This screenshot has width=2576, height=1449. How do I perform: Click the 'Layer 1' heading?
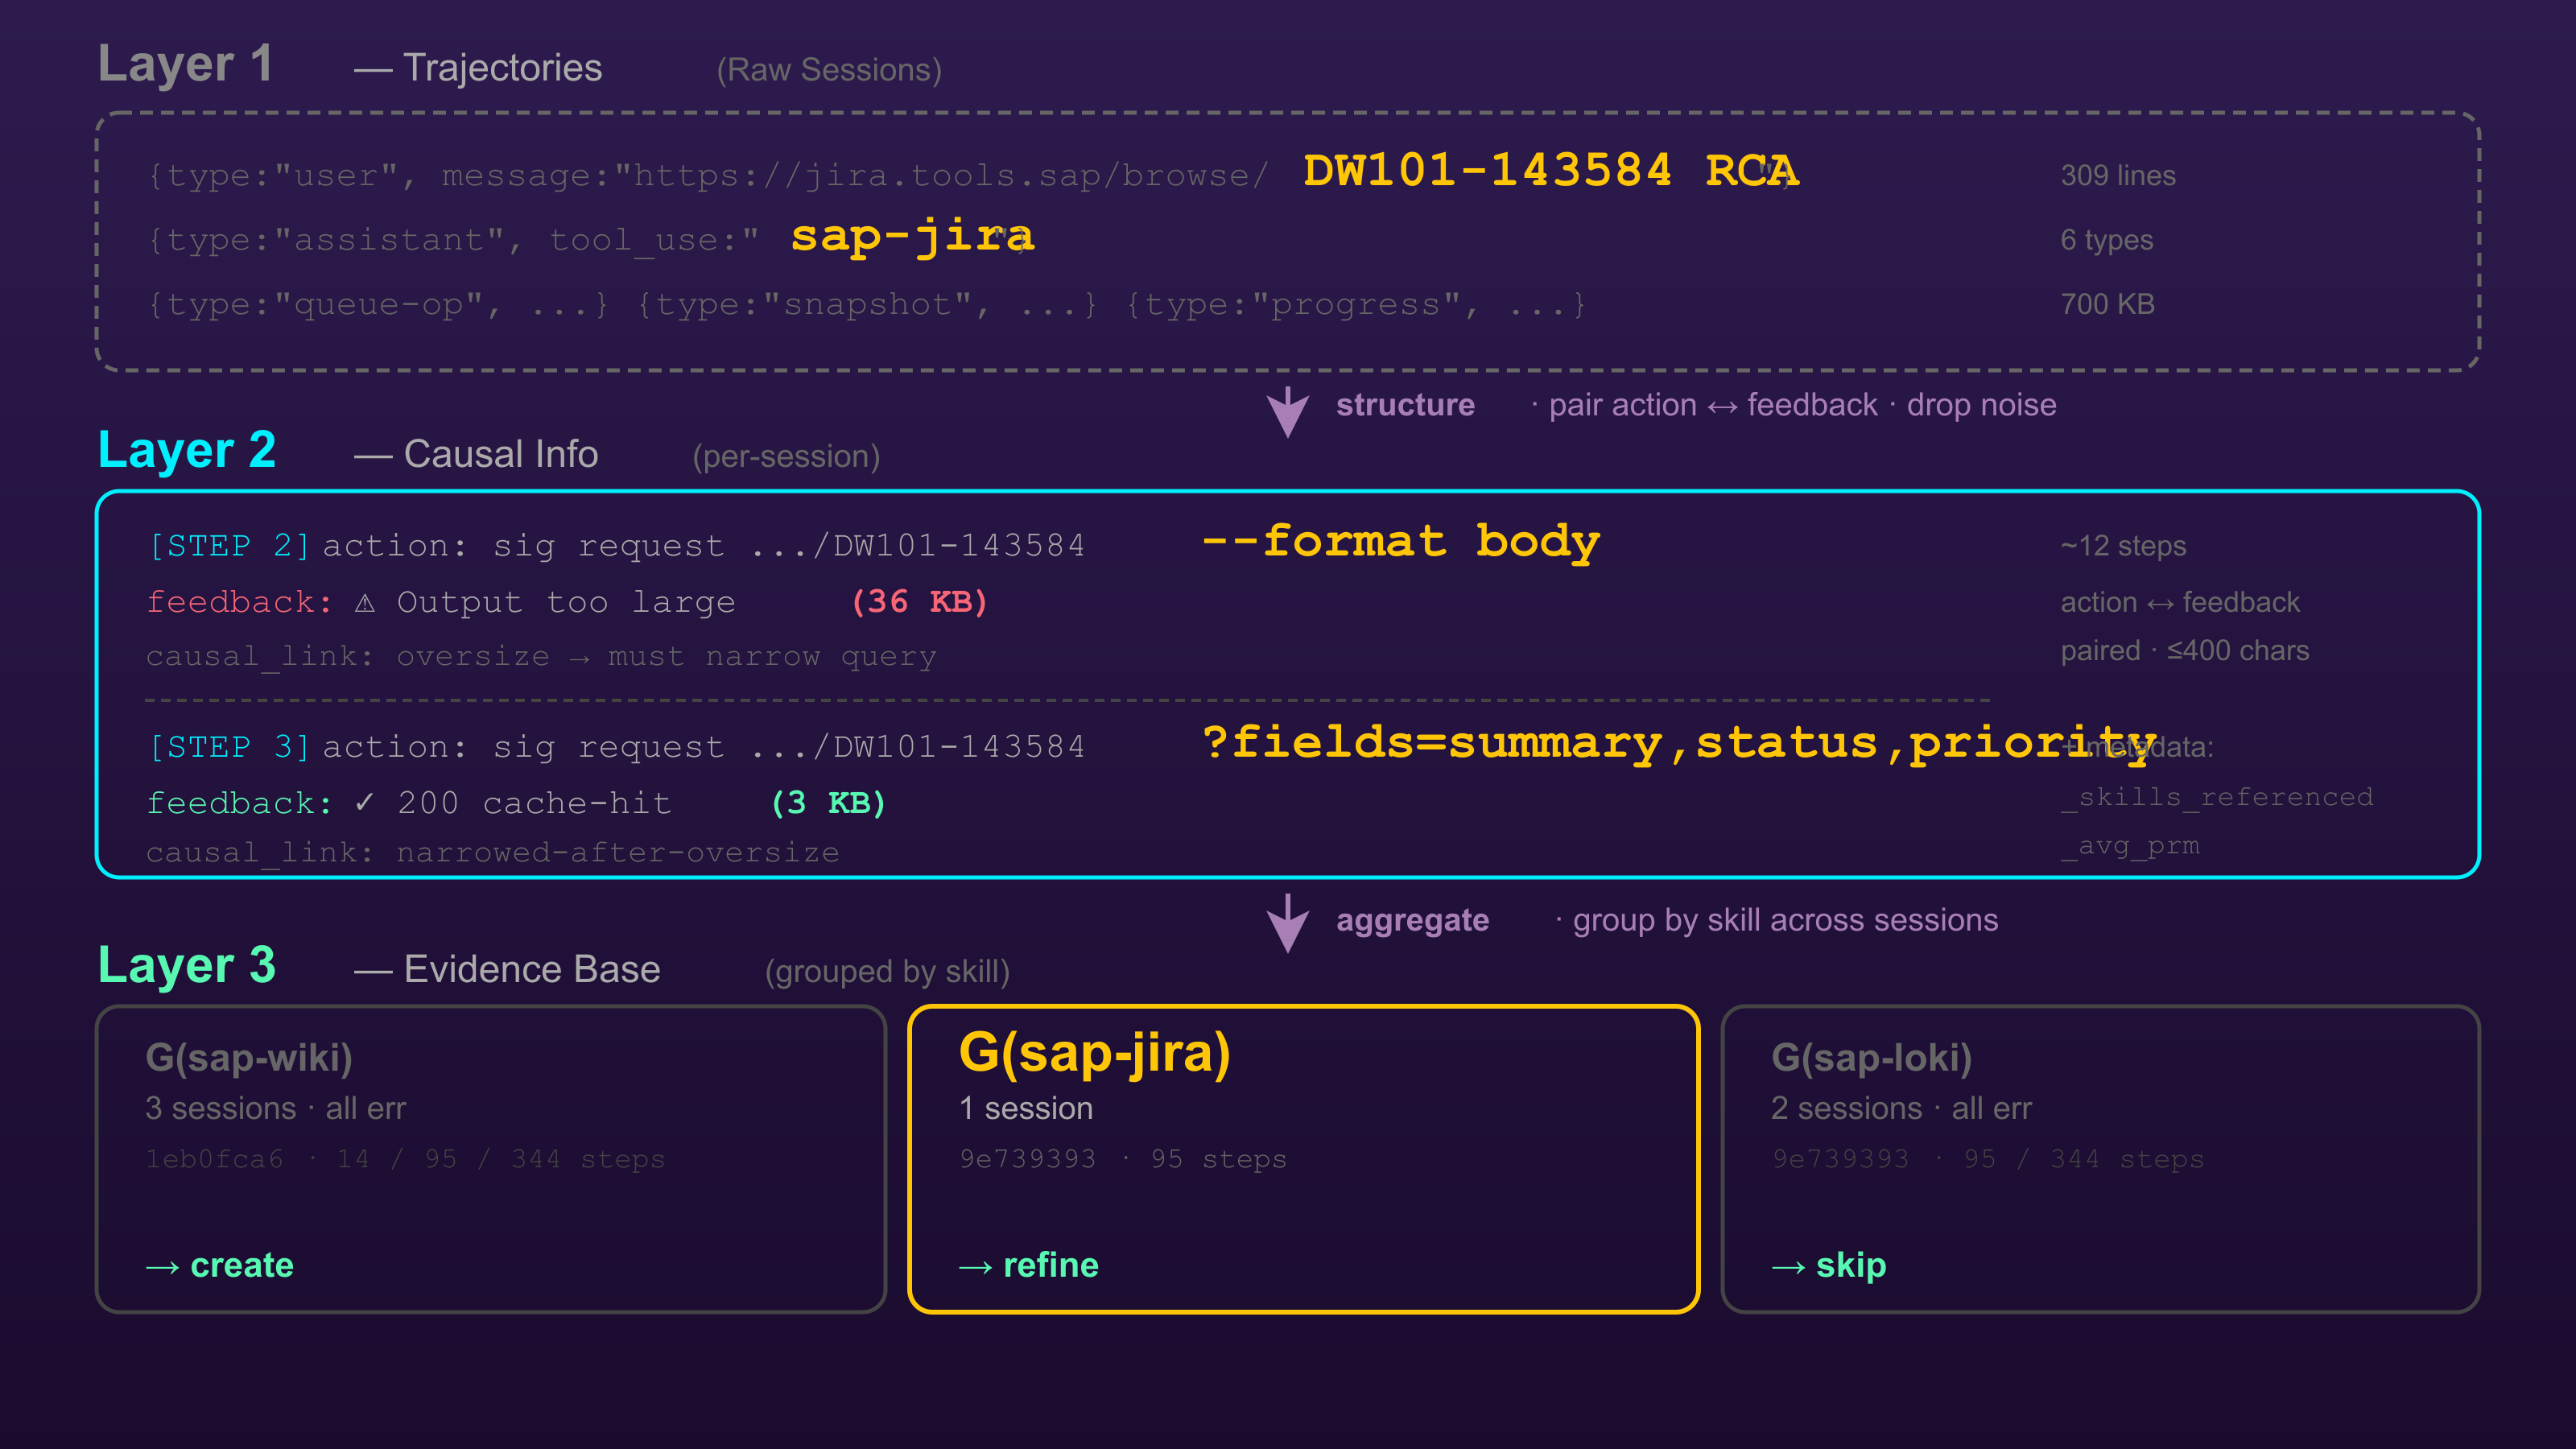click(x=185, y=65)
